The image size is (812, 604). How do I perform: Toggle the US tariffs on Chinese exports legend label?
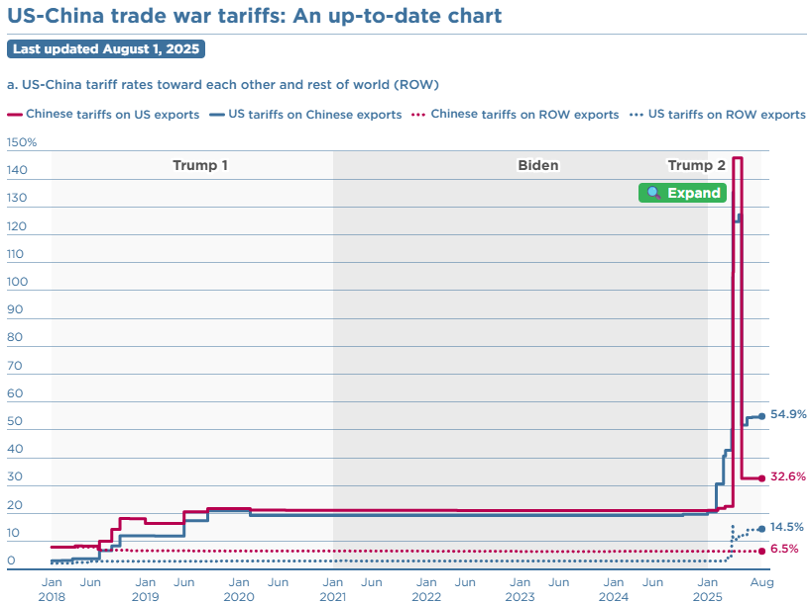[x=315, y=115]
